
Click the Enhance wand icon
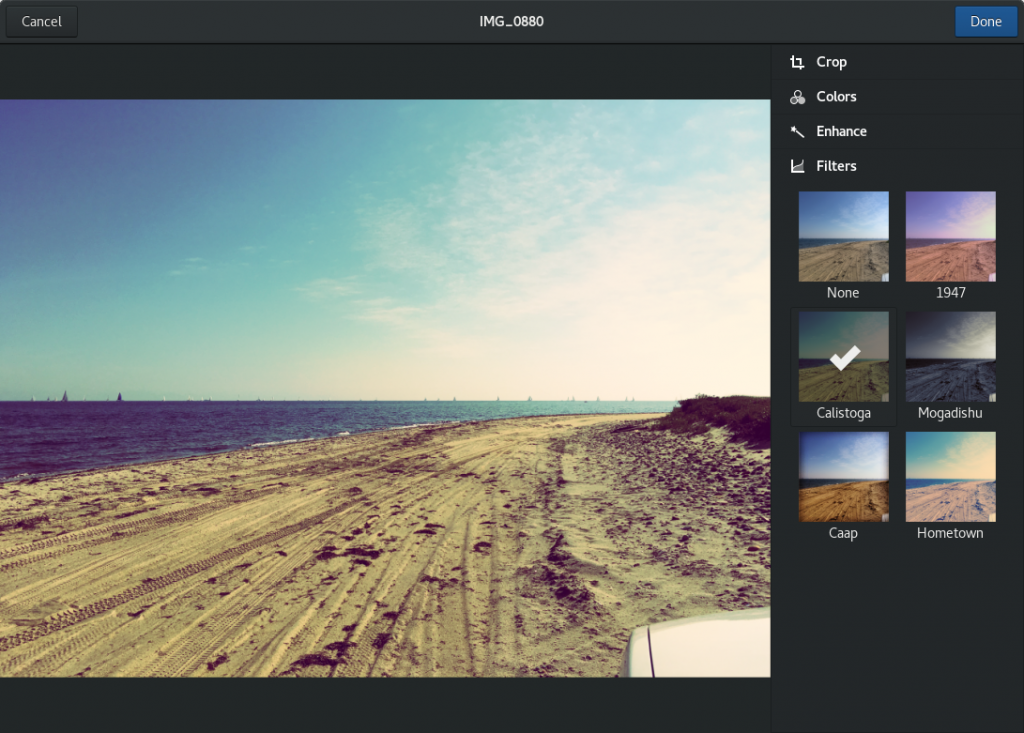[797, 131]
